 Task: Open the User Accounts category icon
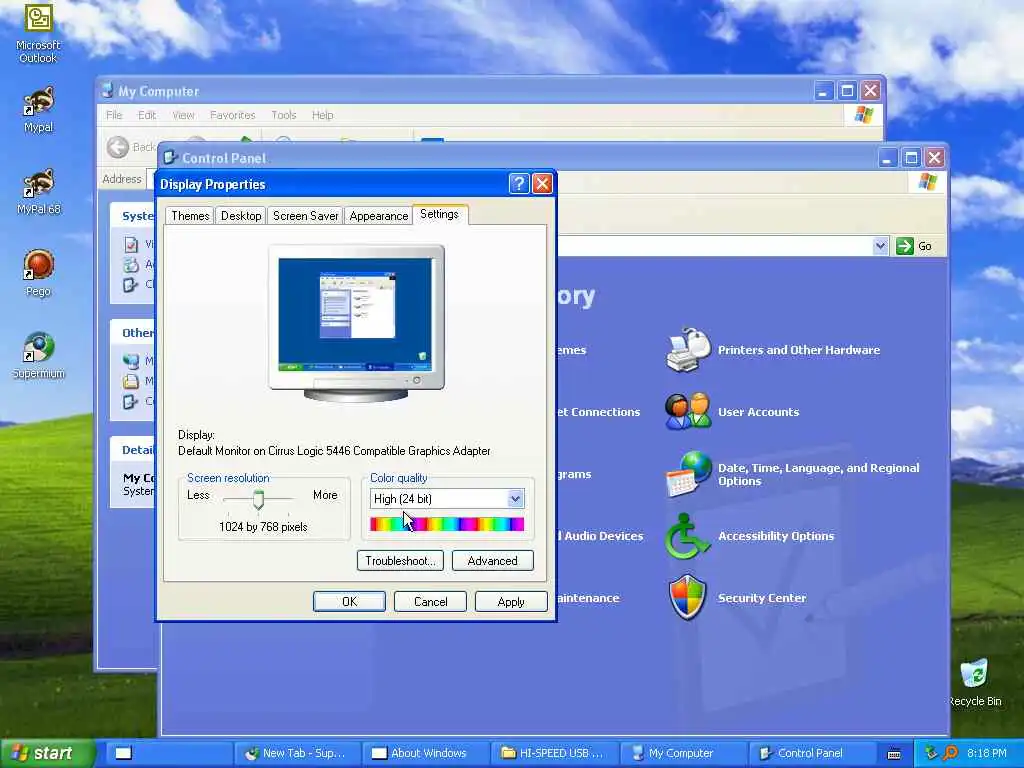(x=688, y=411)
